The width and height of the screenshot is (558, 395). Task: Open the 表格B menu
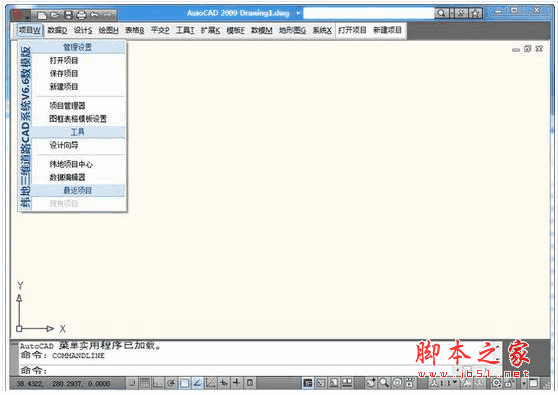pos(135,30)
